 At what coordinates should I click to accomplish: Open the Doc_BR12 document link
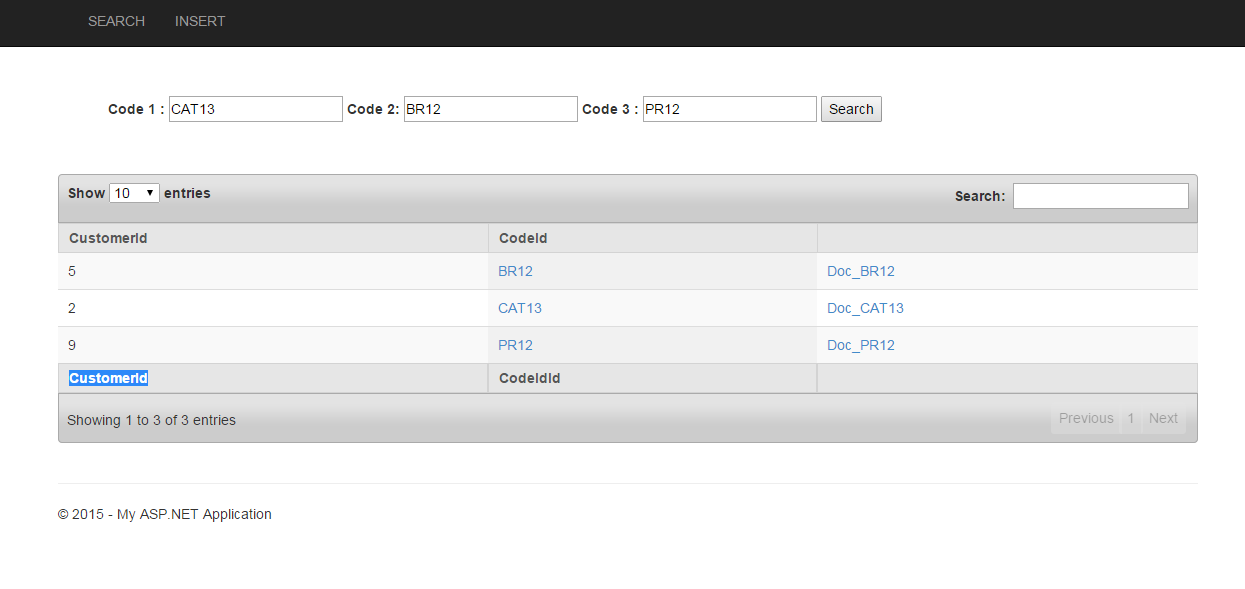click(861, 271)
